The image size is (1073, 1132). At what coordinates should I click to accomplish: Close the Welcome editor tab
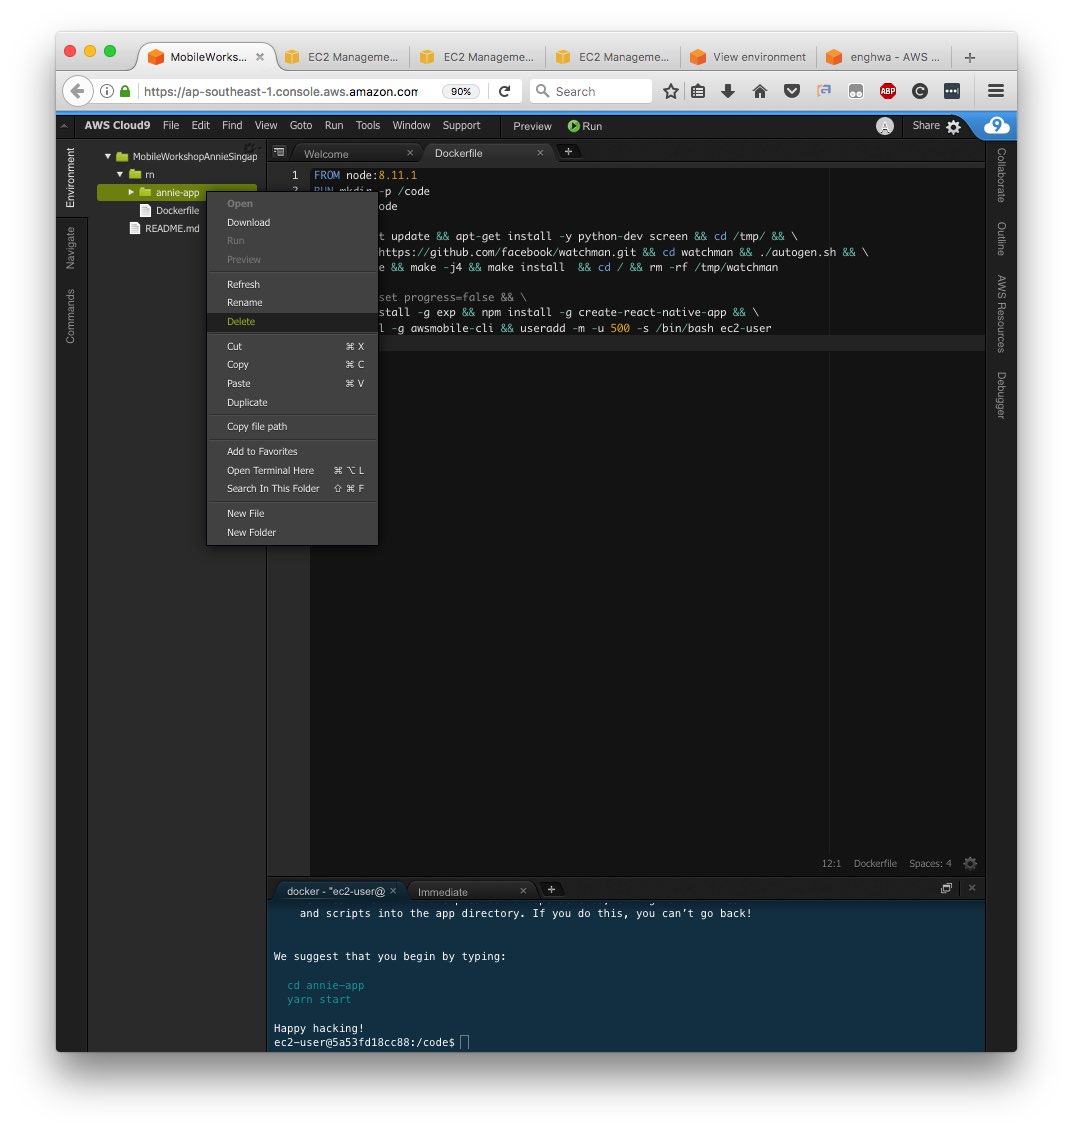[410, 153]
